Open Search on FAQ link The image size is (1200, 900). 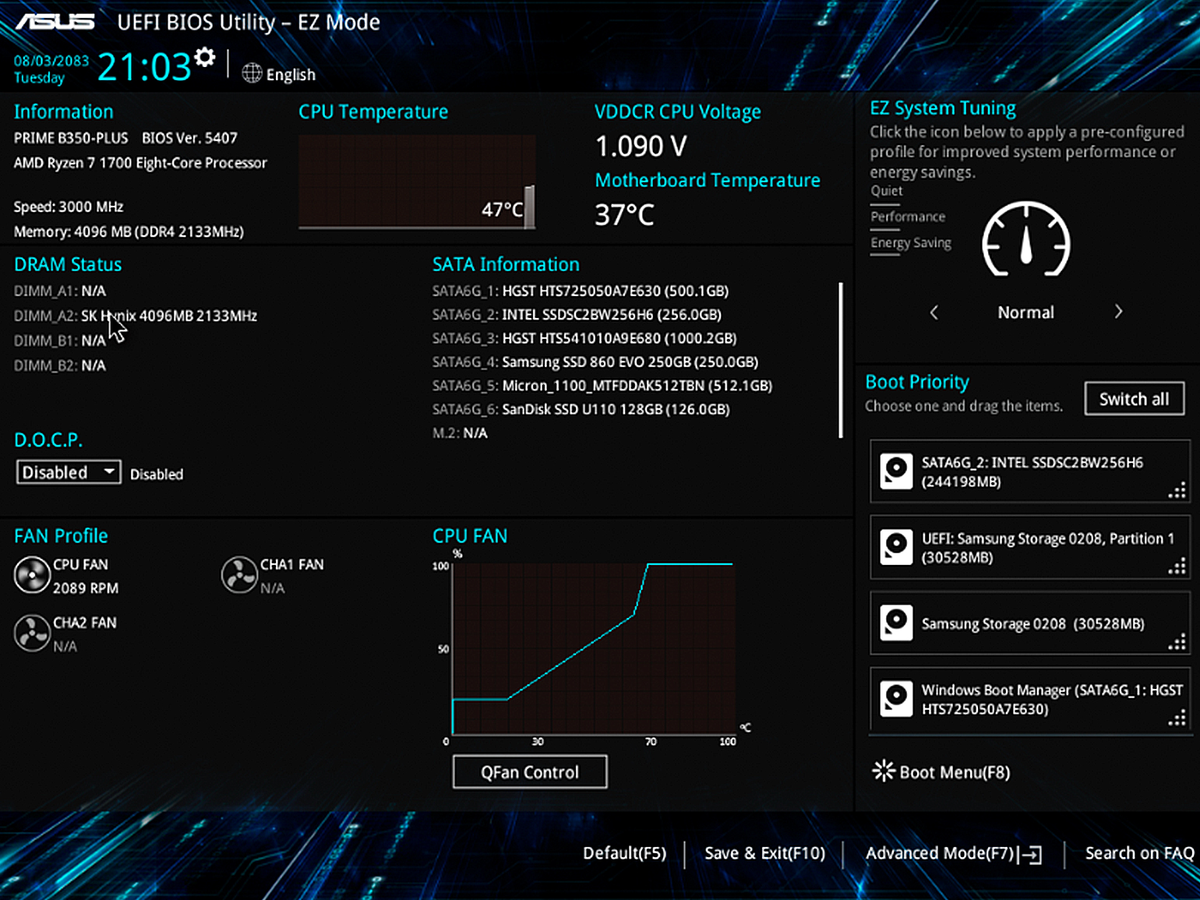point(1140,853)
